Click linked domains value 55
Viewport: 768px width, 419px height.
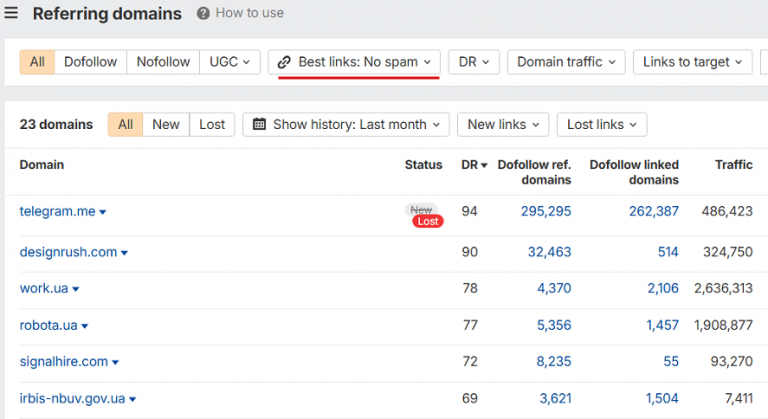coord(671,361)
